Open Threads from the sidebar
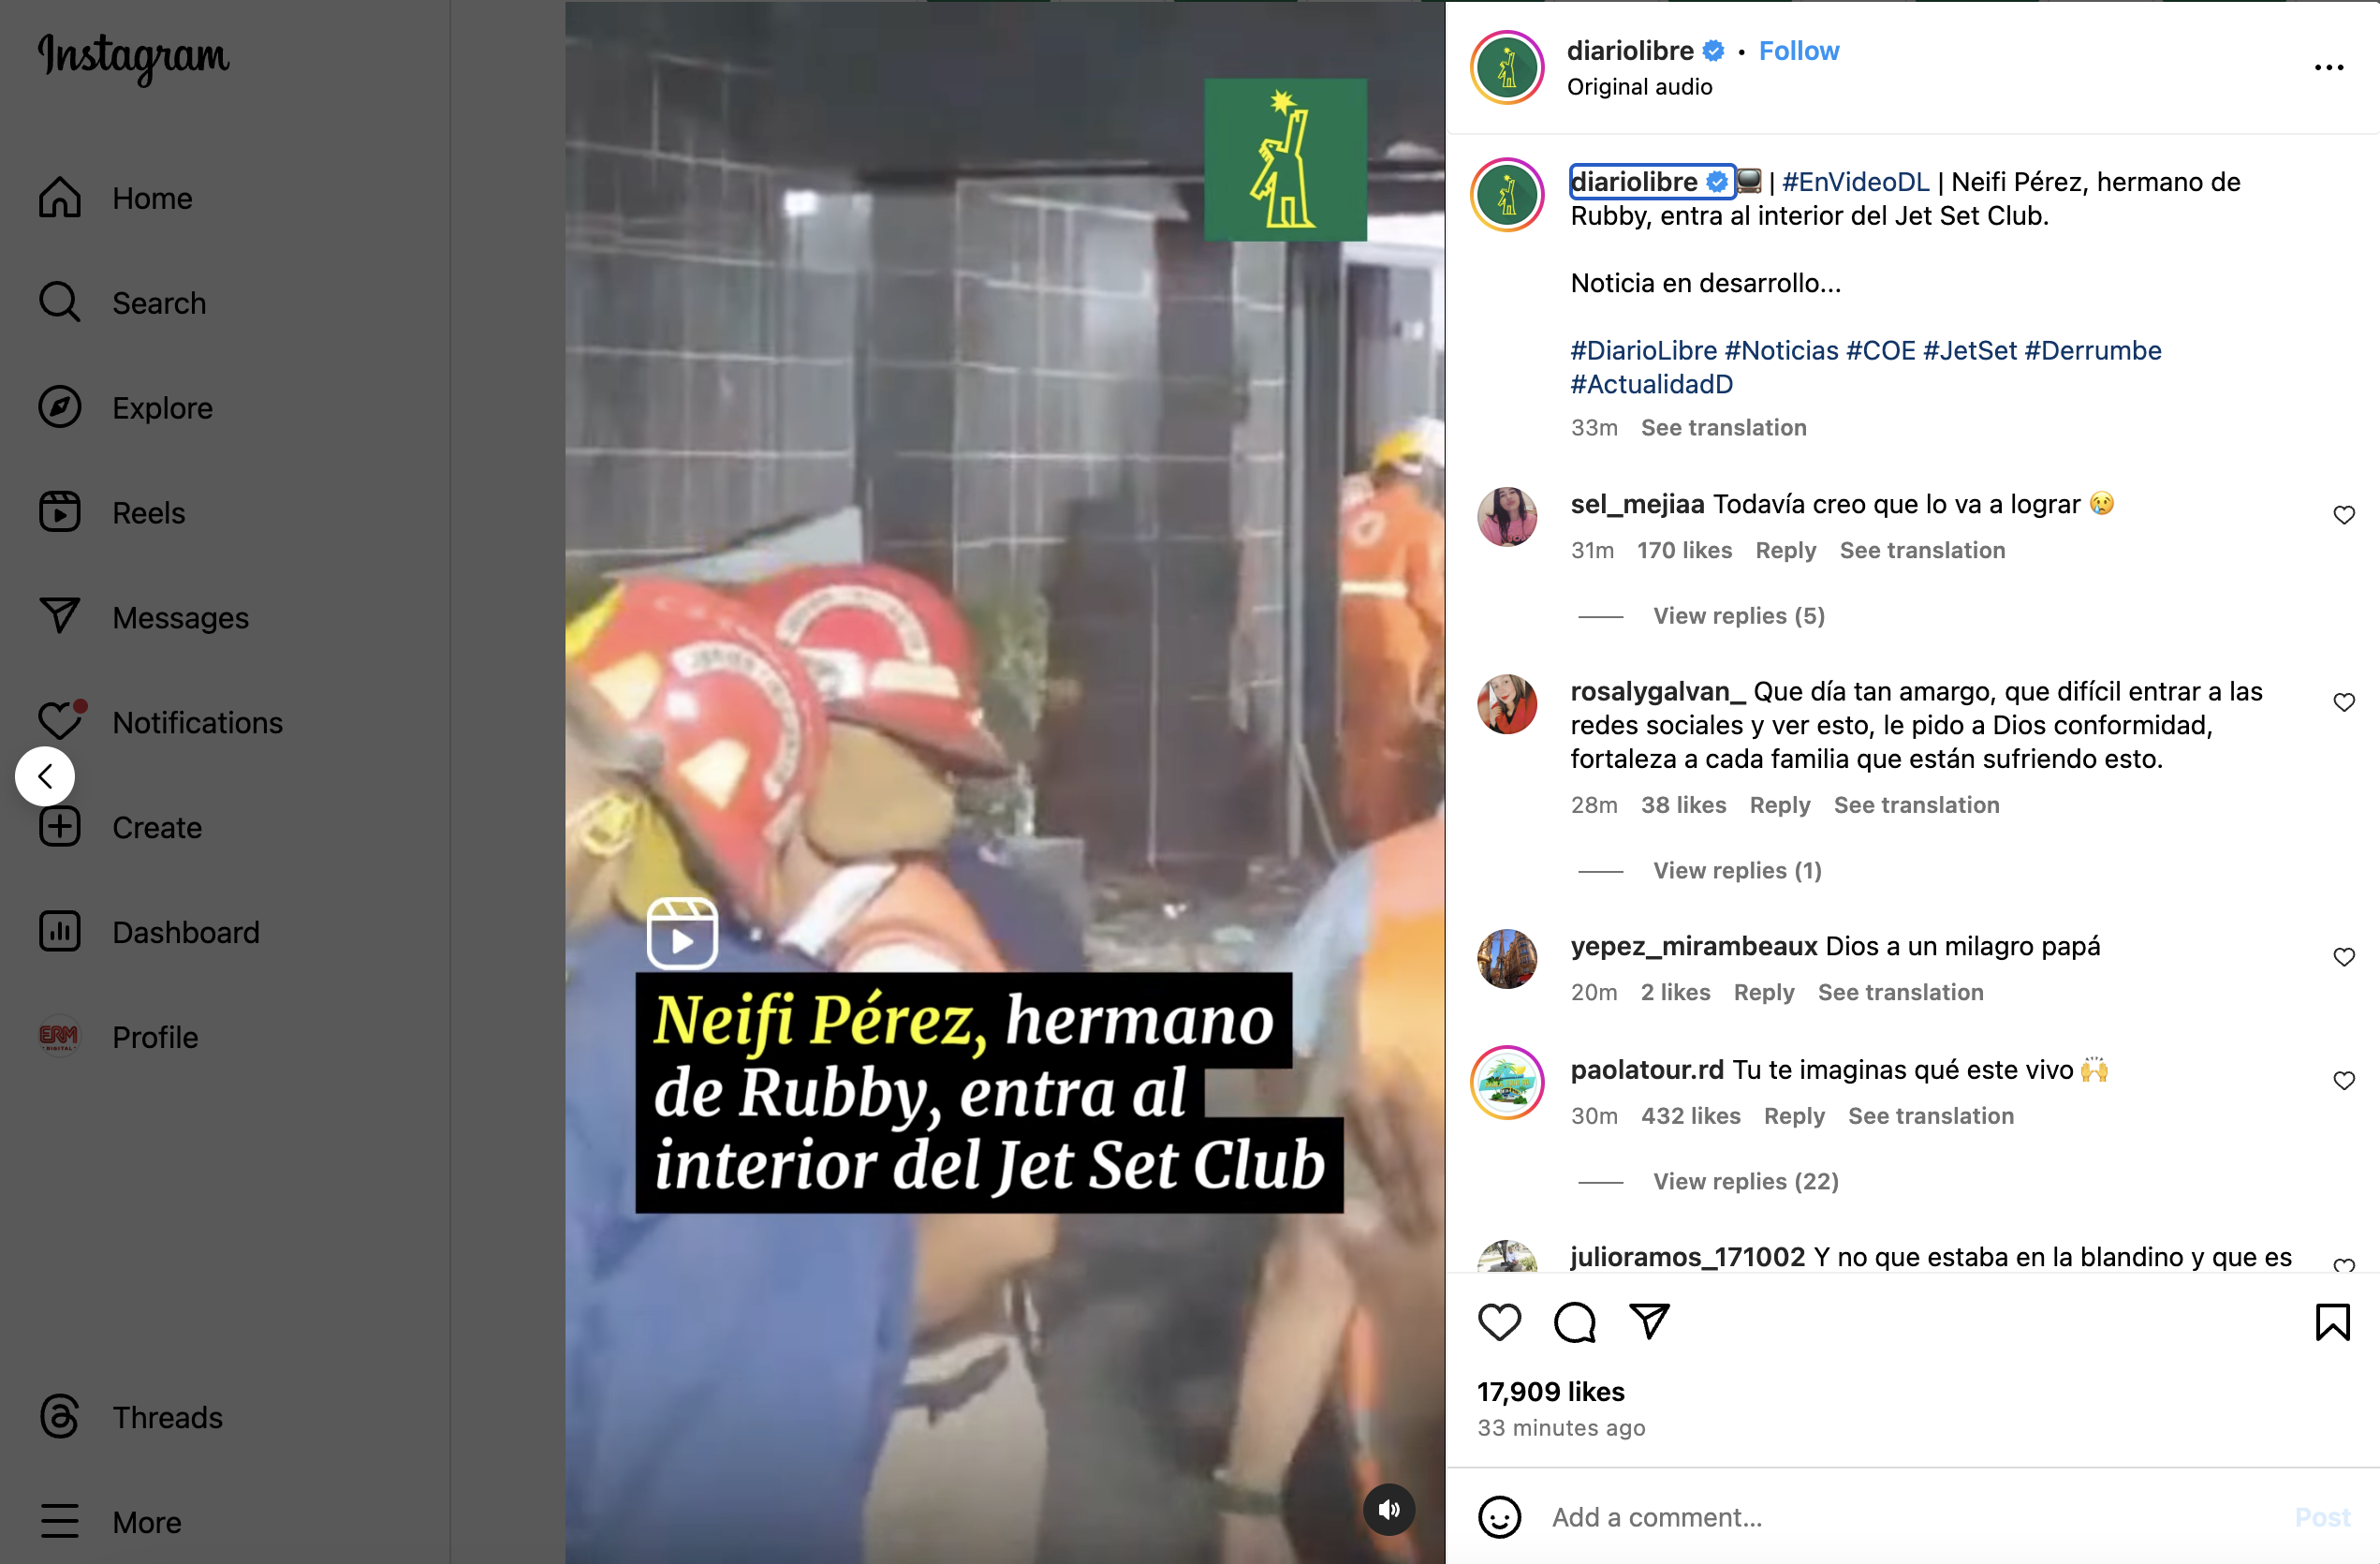The height and width of the screenshot is (1564, 2380). [132, 1417]
